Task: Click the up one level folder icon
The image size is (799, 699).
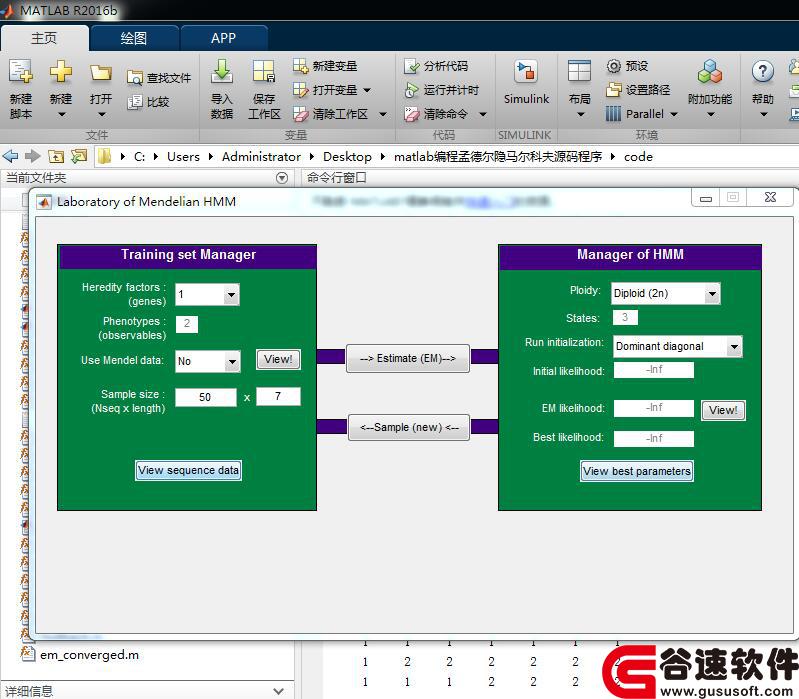Action: click(x=56, y=156)
